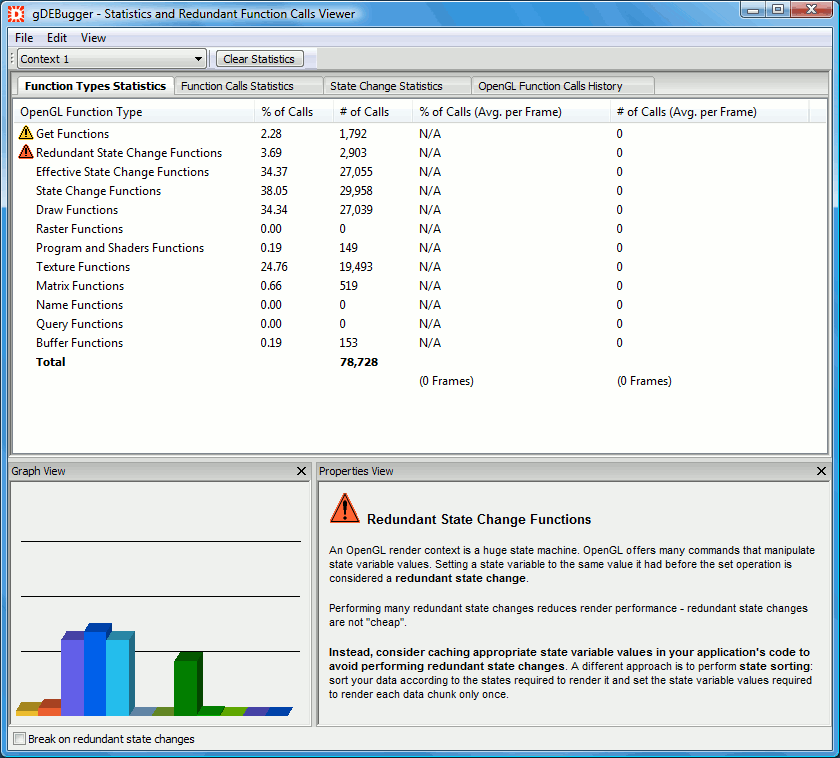Close the Properties View panel
The height and width of the screenshot is (758, 840).
pos(821,471)
